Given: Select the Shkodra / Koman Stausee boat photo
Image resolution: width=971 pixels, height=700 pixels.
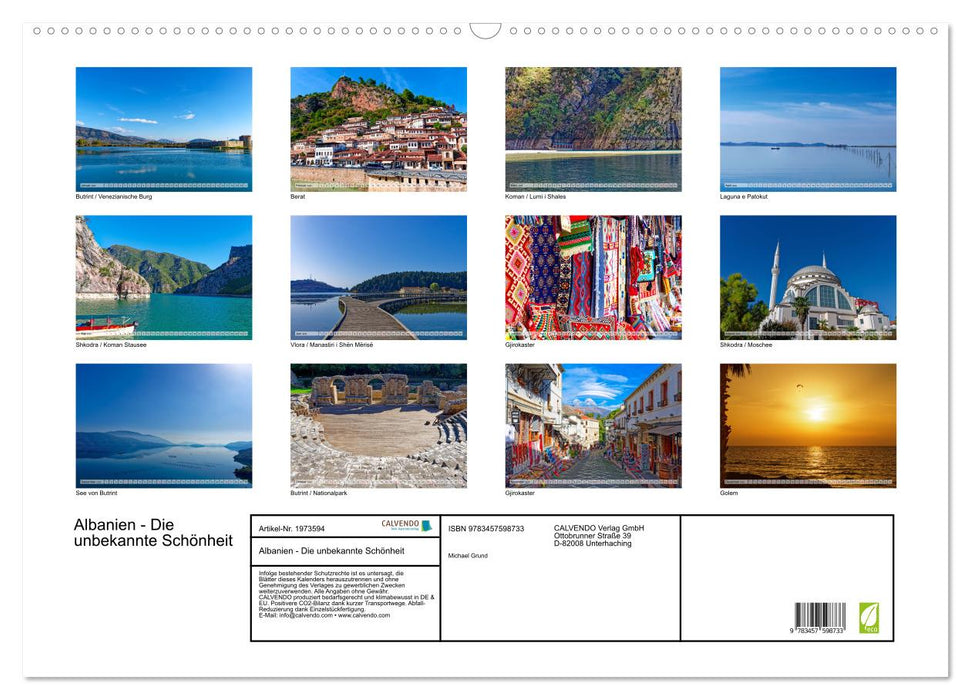Looking at the screenshot, I should click(x=163, y=277).
